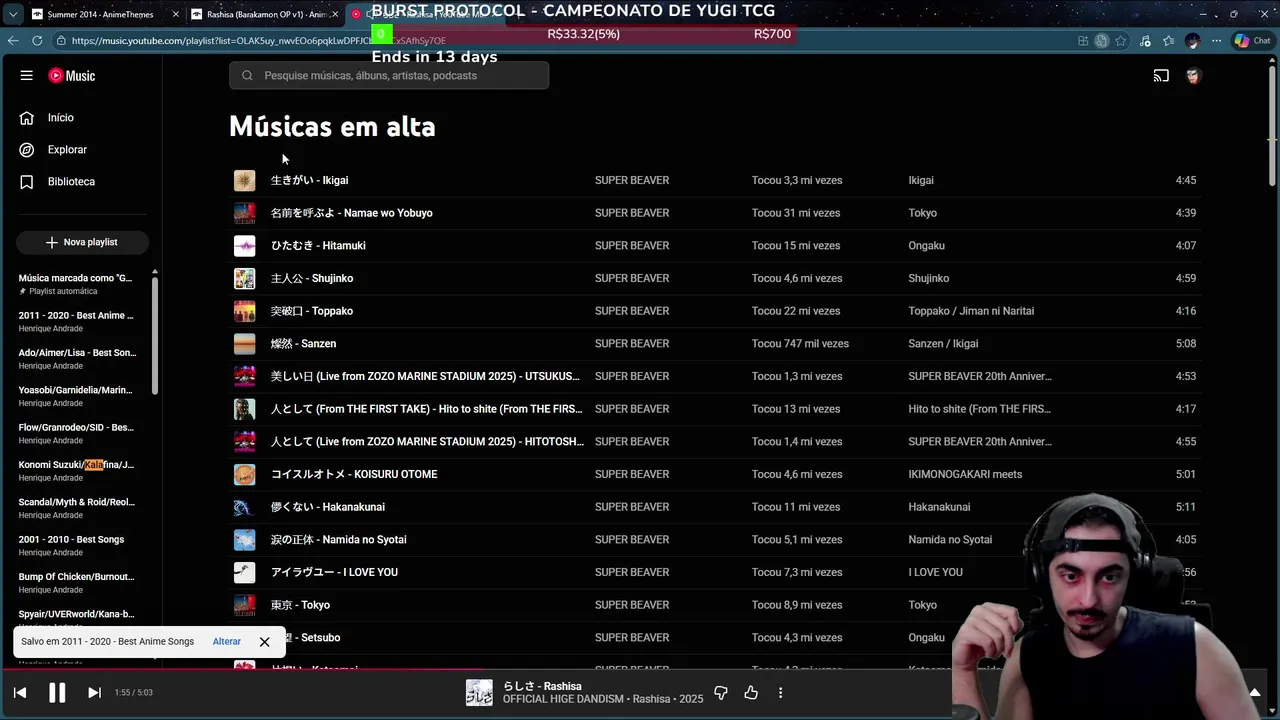1280x720 pixels.
Task: Open more options for the playing song
Action: click(x=780, y=692)
